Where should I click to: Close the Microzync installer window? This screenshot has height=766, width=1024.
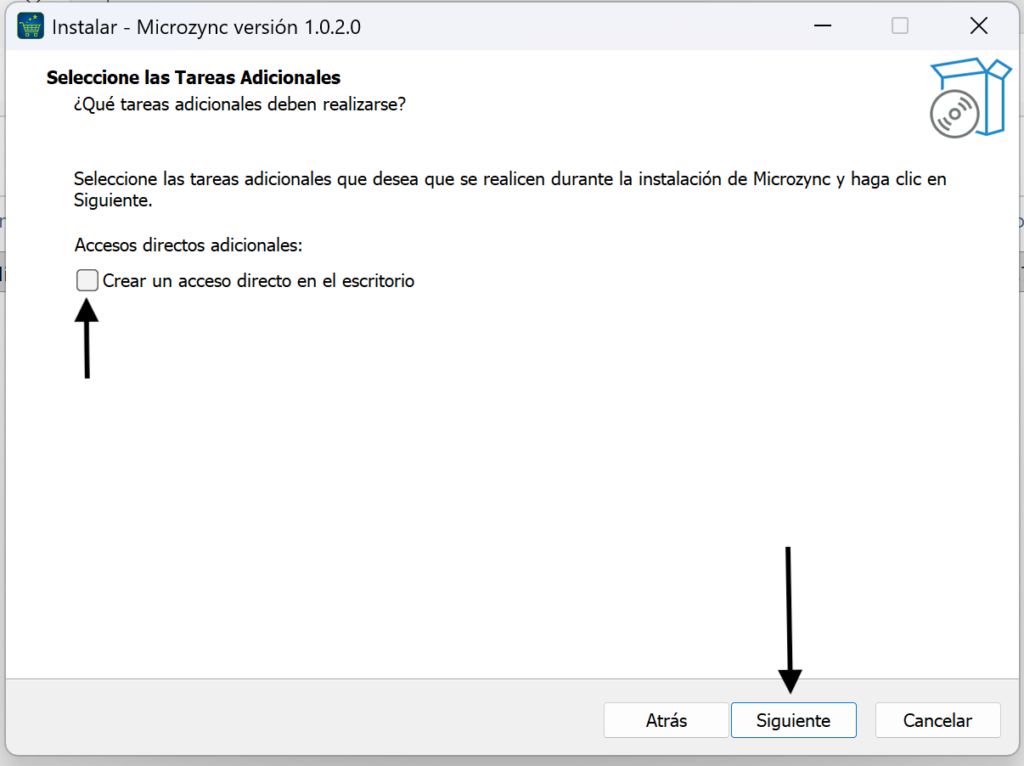click(978, 26)
